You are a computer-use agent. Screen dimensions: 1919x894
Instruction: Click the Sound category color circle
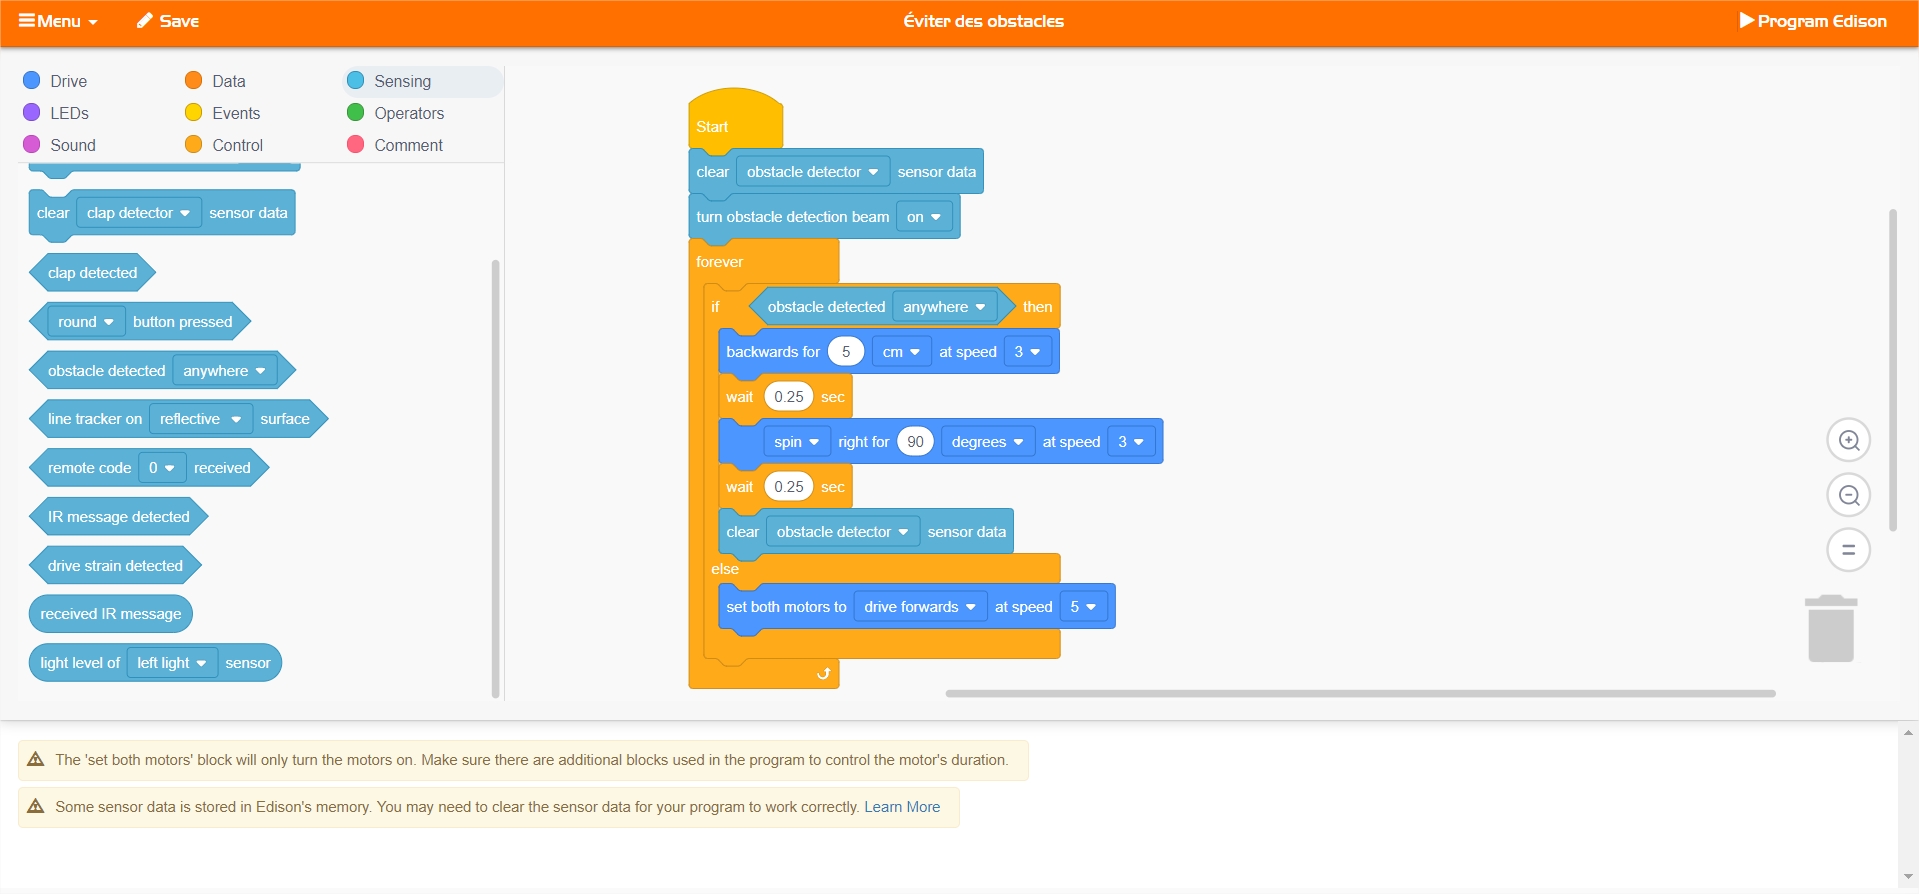(x=32, y=145)
